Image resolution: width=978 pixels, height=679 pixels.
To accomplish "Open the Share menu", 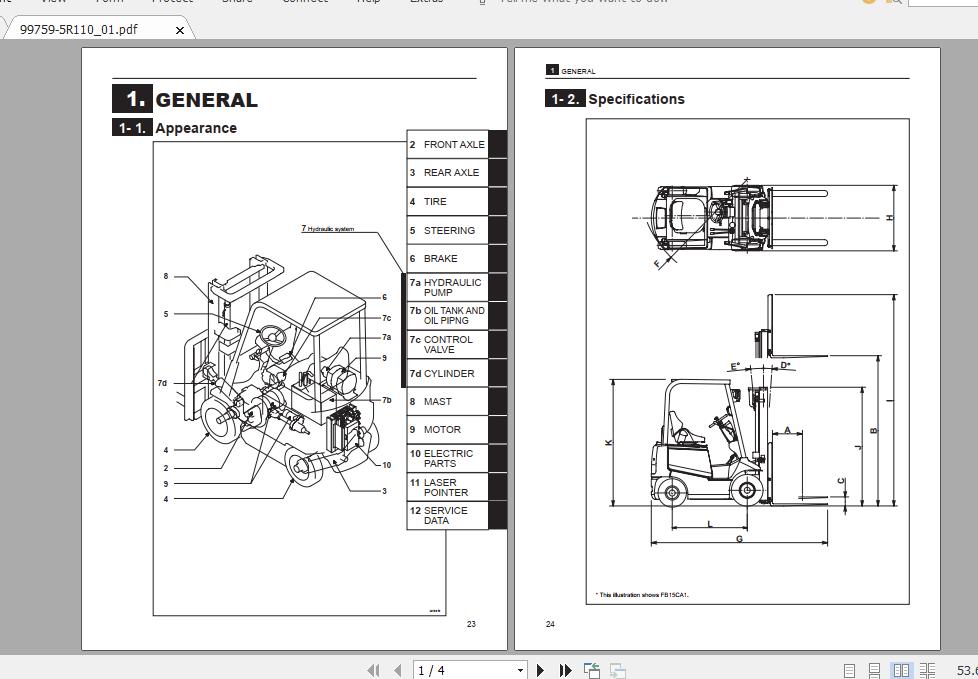I will point(237,3).
